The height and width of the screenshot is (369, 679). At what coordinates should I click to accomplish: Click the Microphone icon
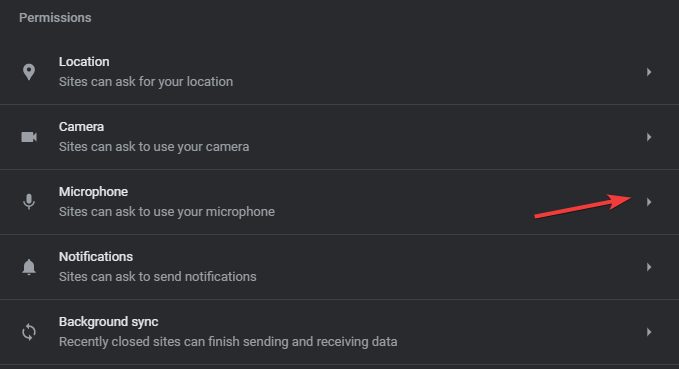pyautogui.click(x=29, y=202)
